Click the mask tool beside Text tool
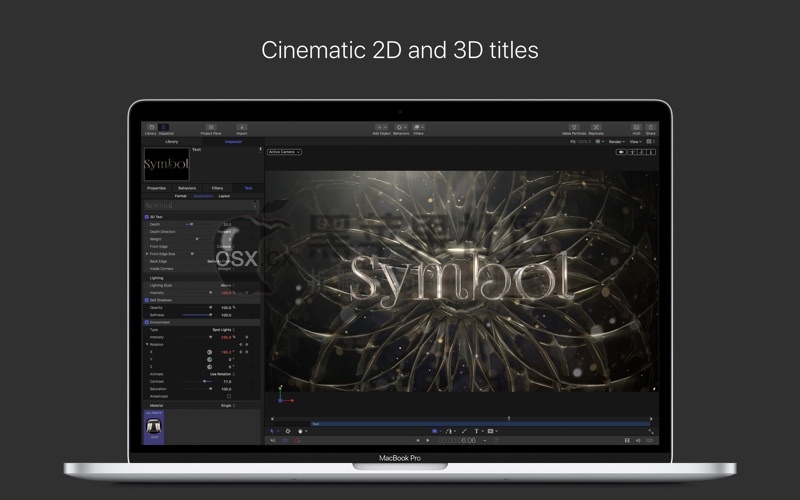Screen dimensions: 800x500 [490, 431]
